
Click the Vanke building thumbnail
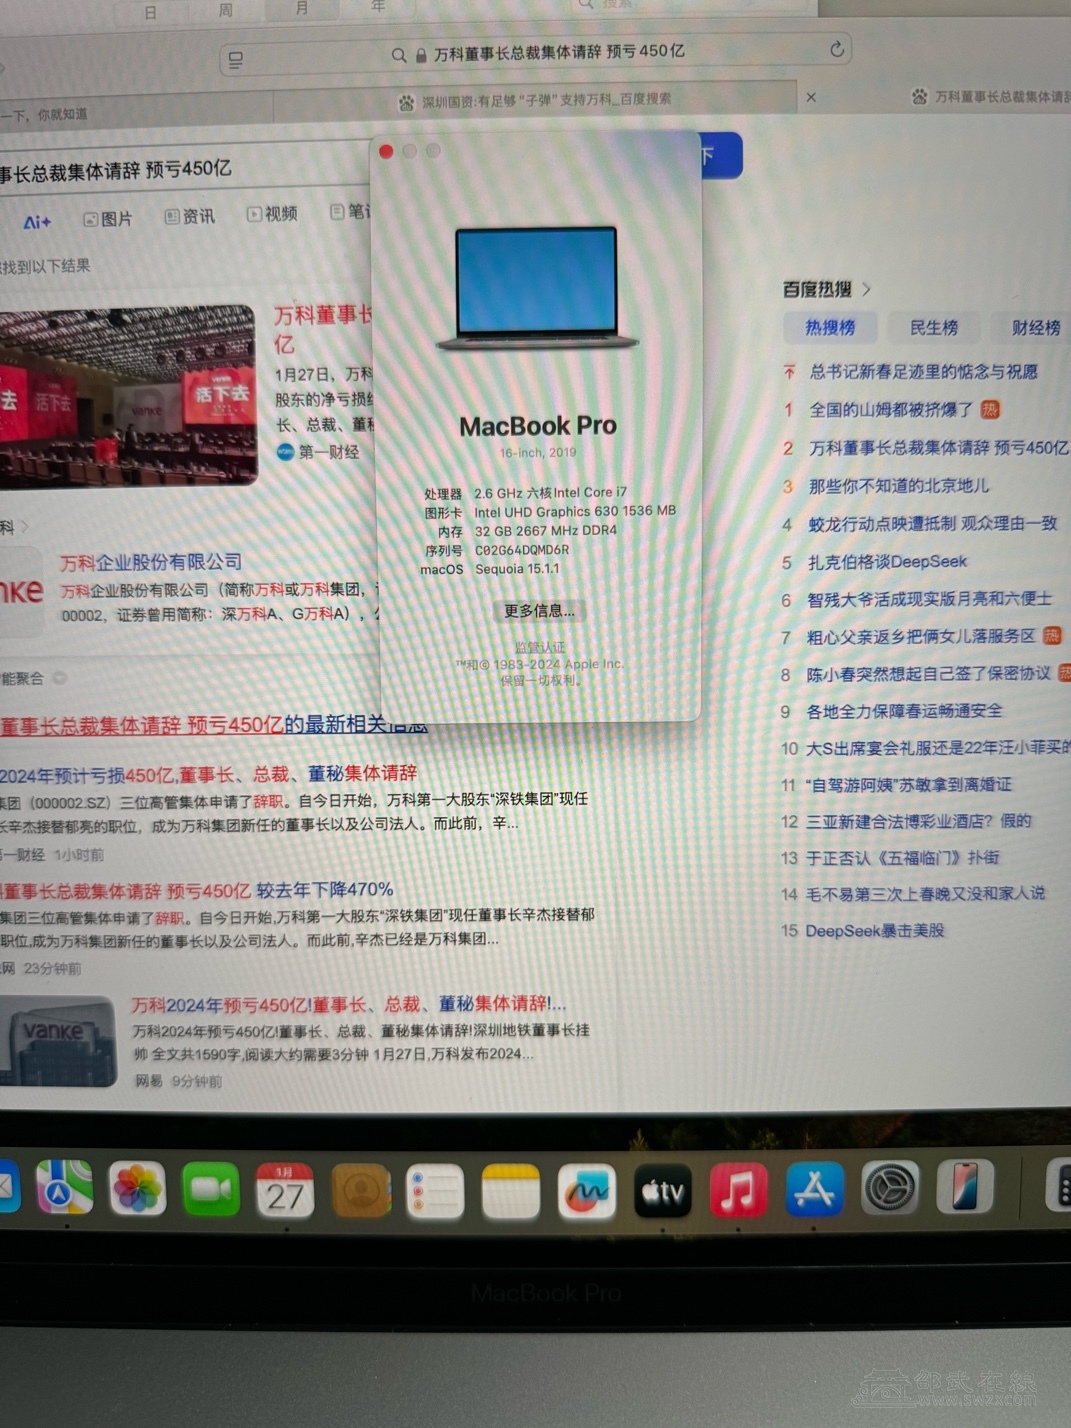pos(57,1041)
